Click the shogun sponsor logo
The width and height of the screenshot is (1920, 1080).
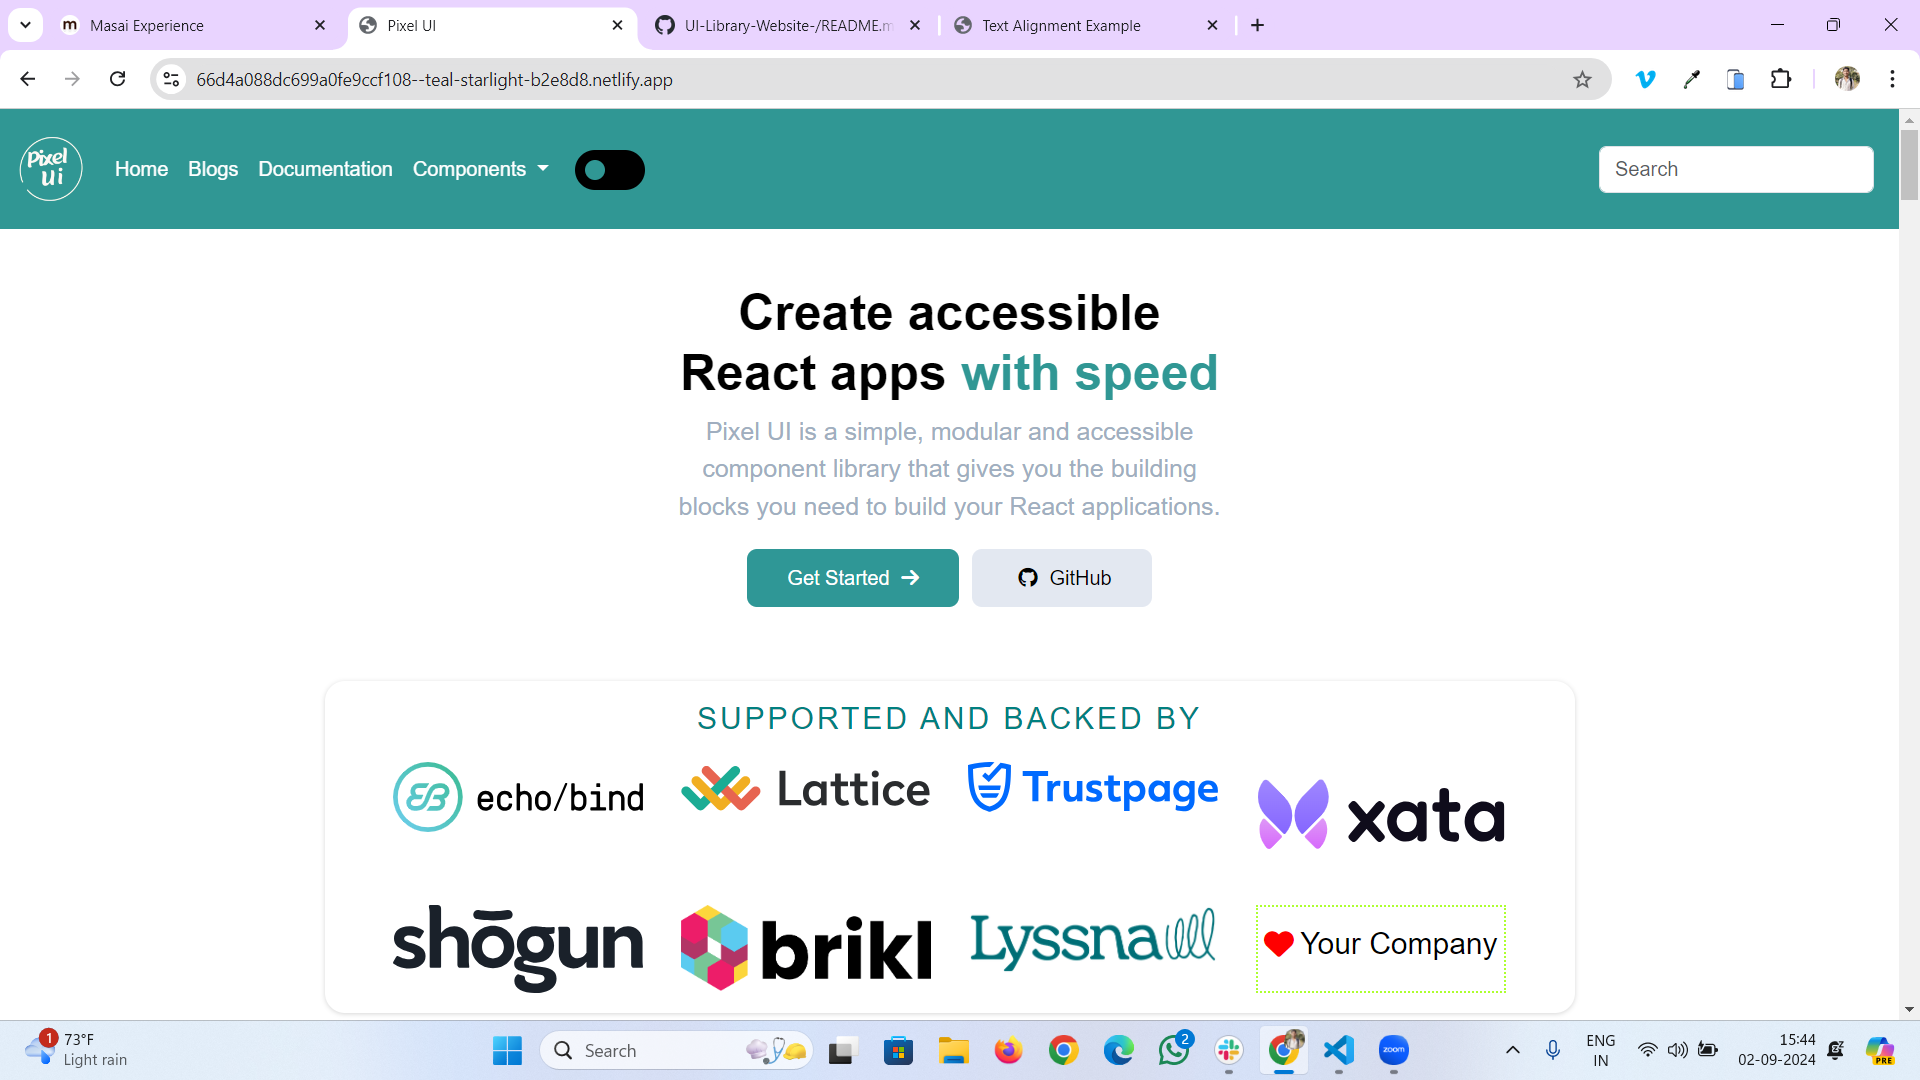tap(518, 947)
